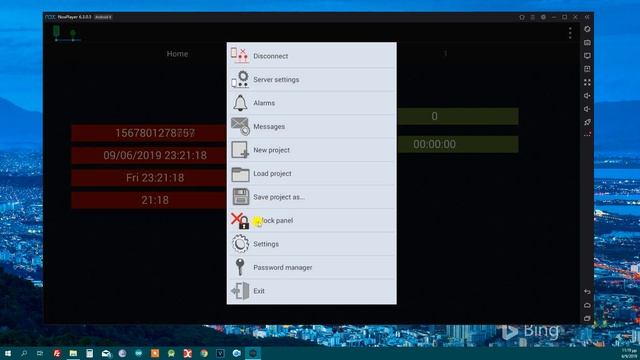Viewport: 640px width, 360px height.
Task: Open the Settings menu entry
Action: pos(311,244)
